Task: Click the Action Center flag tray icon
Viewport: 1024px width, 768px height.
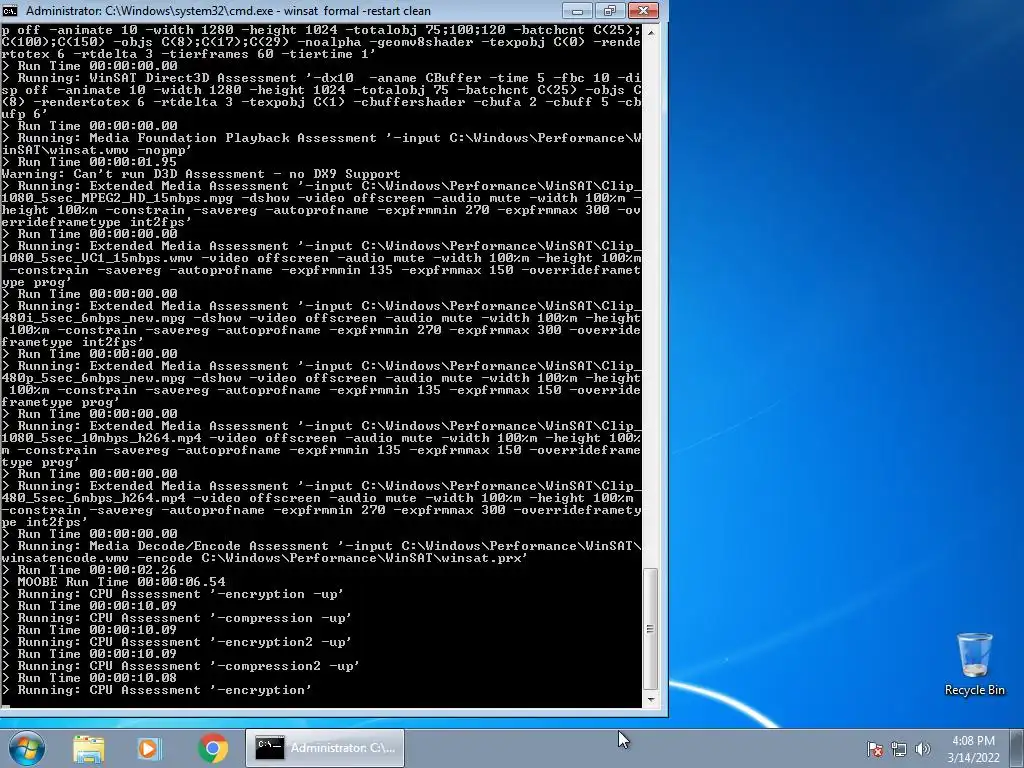Action: point(875,748)
